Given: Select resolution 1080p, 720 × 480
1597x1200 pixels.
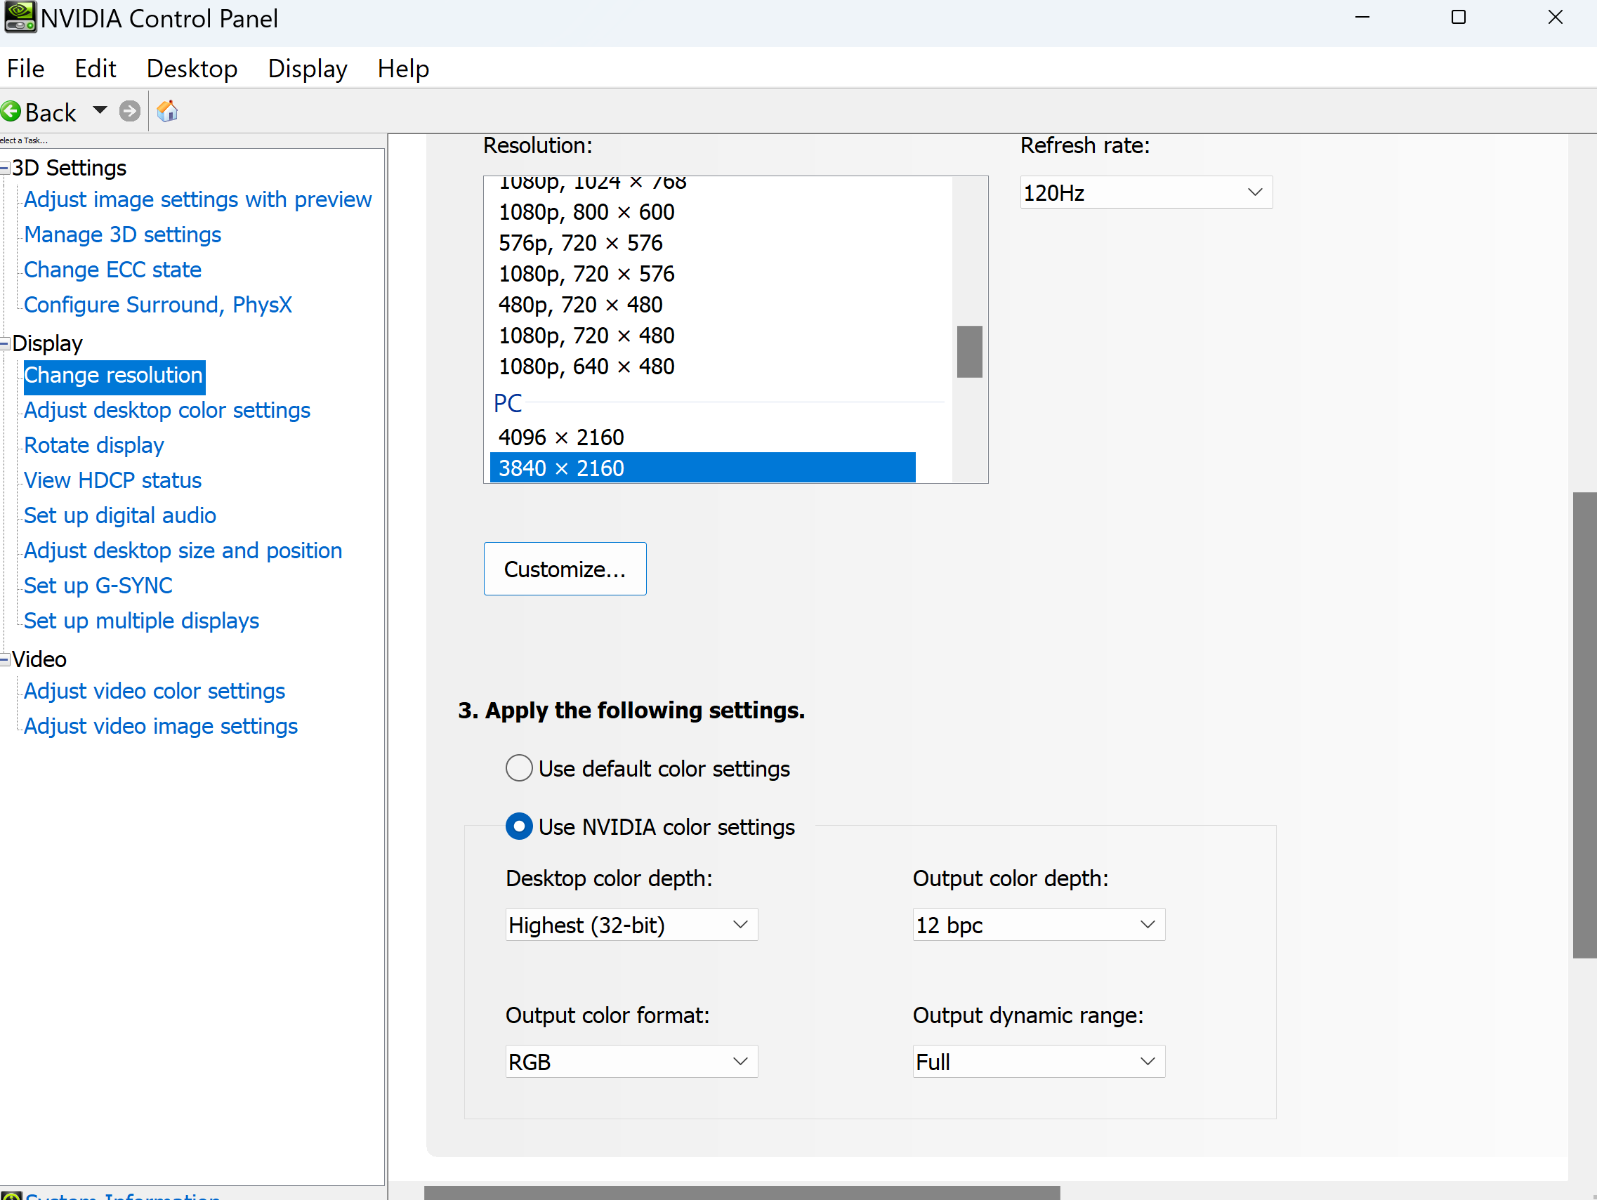Looking at the screenshot, I should 586,336.
